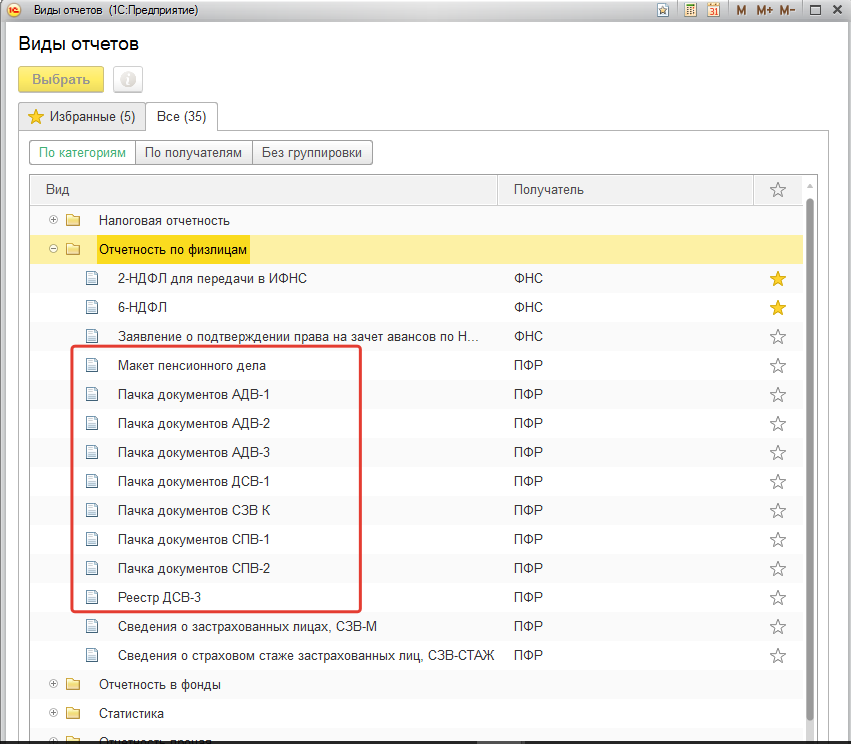
Task: Star the Пачка документов ДСВ-1 row
Action: (x=778, y=482)
